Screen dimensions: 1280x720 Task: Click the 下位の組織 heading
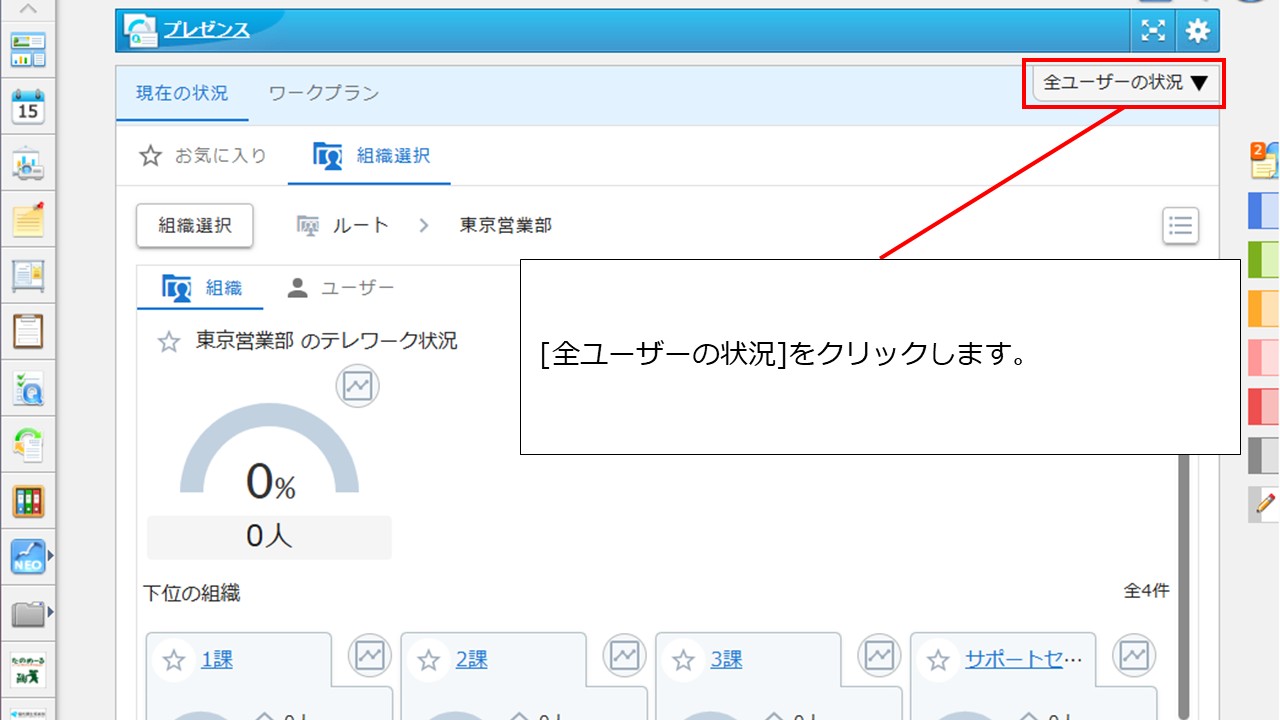192,593
